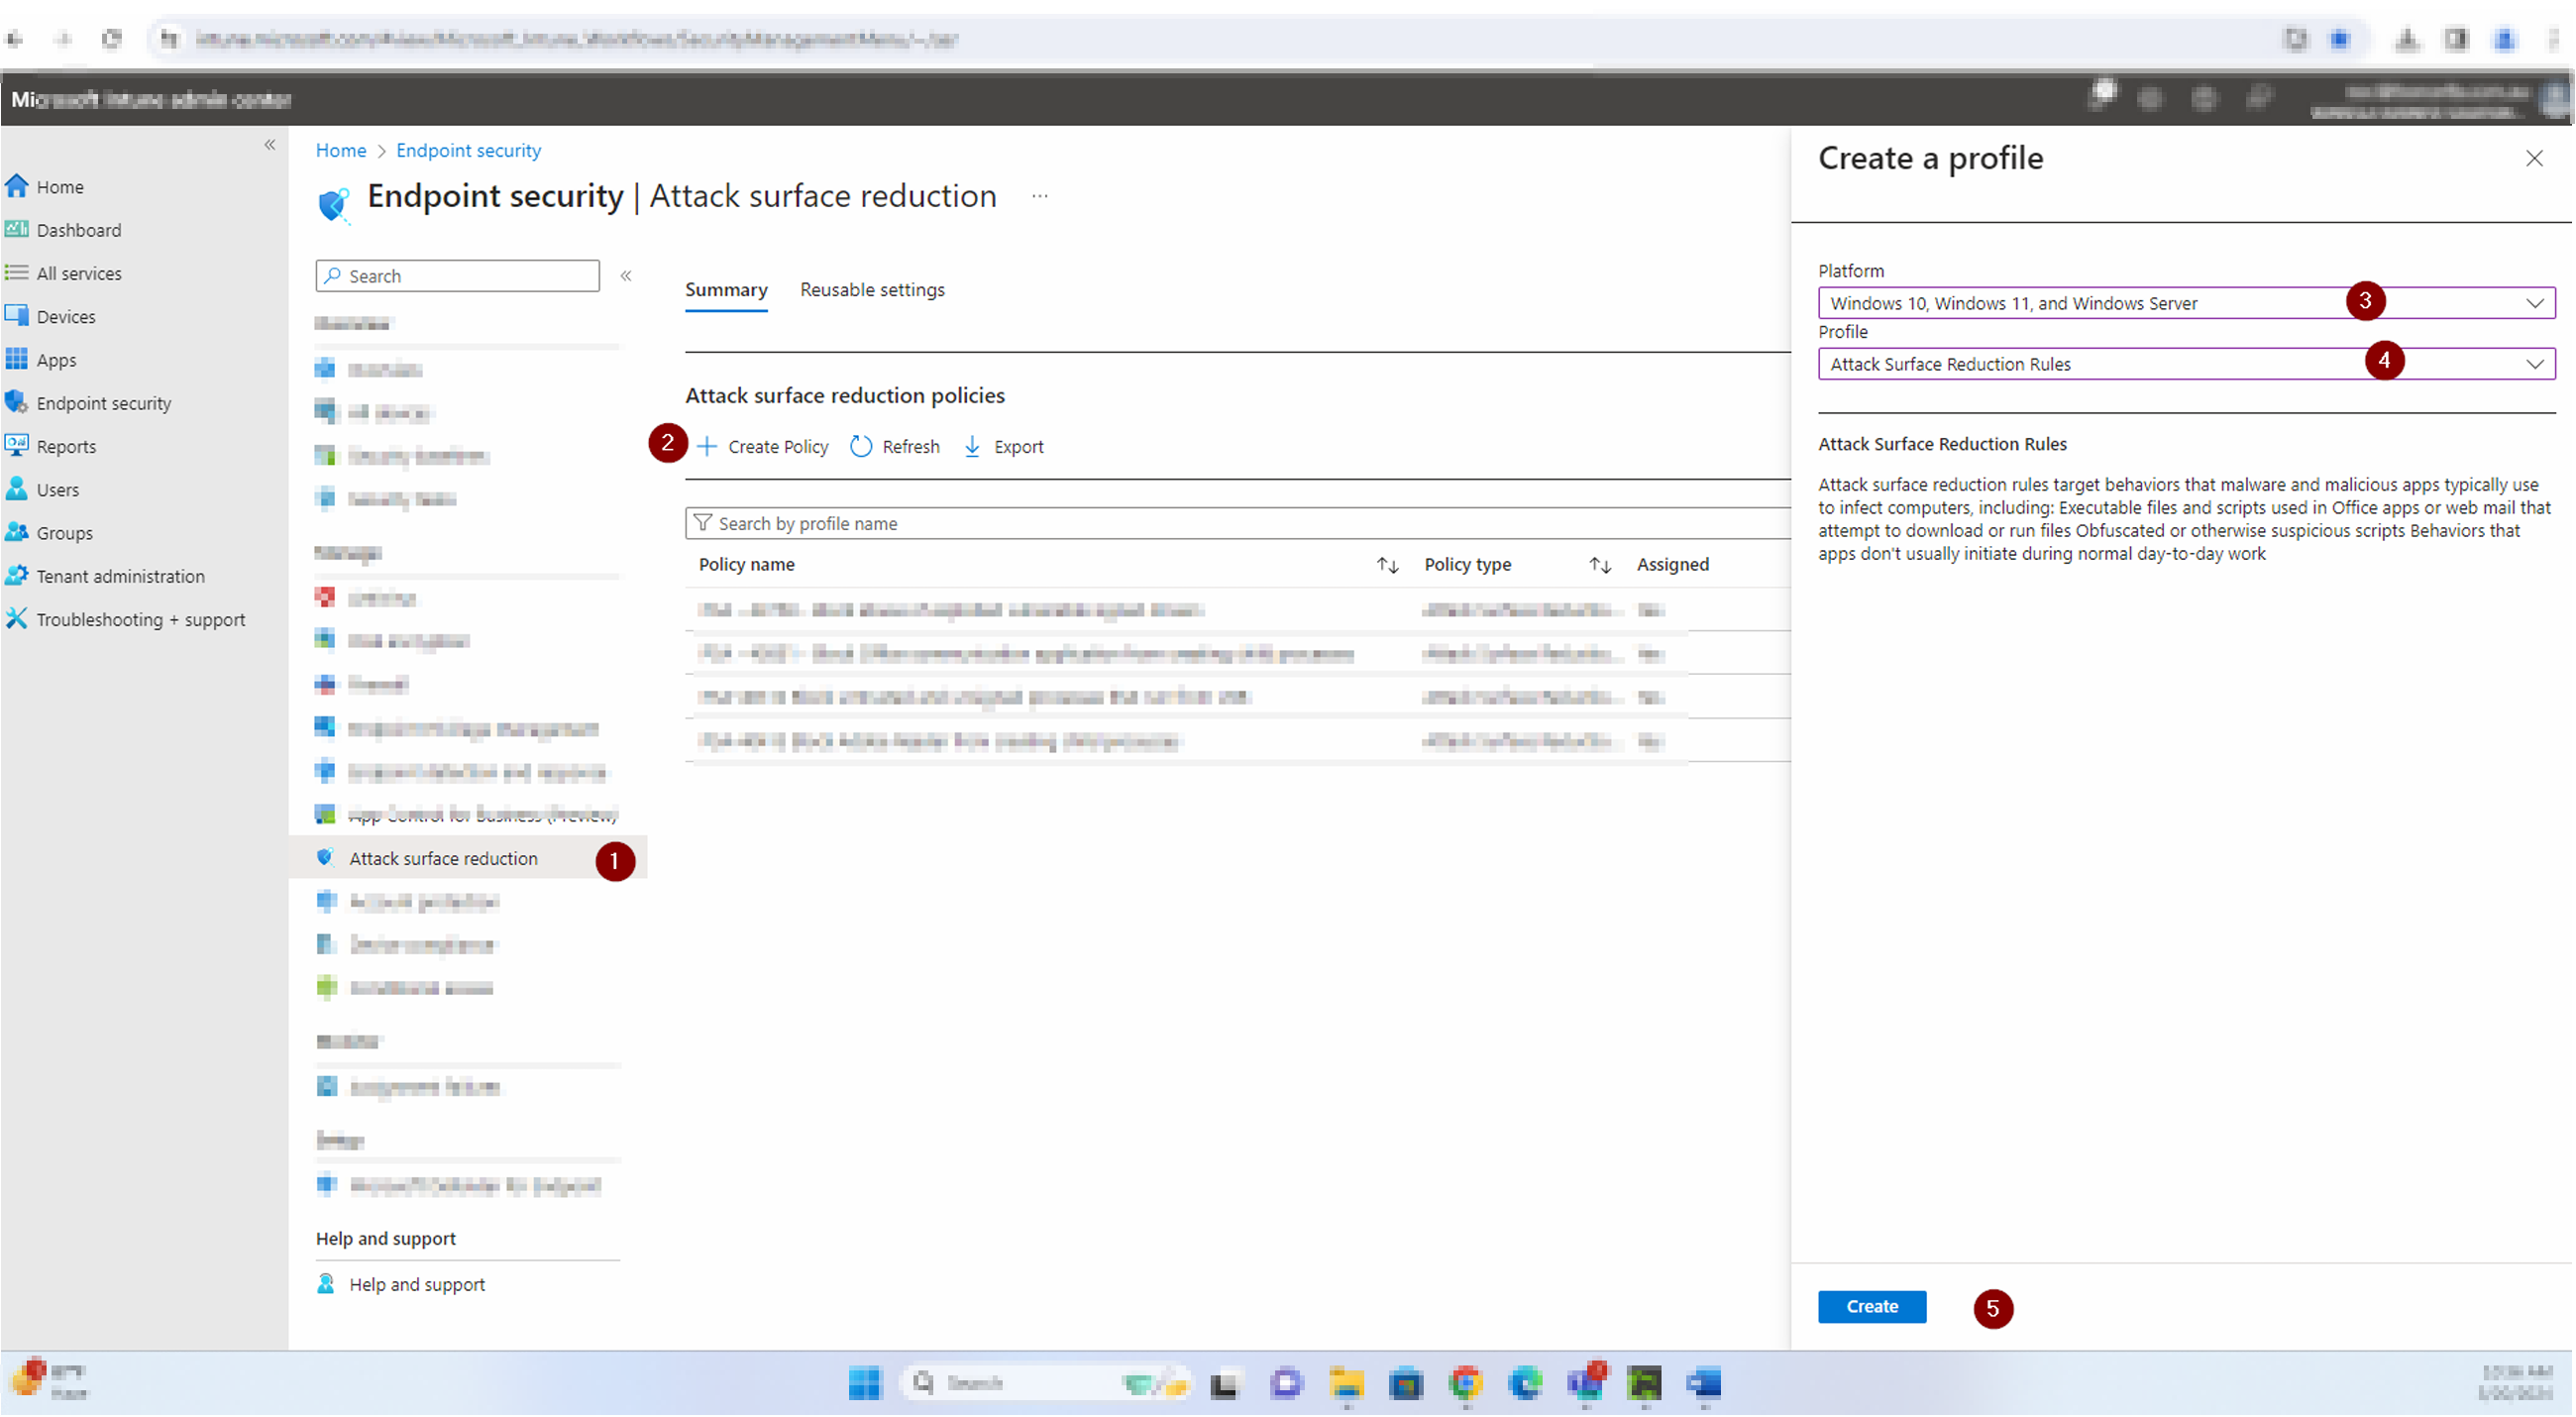Open the Dashboard navigation item
The width and height of the screenshot is (2576, 1417).
click(x=64, y=230)
